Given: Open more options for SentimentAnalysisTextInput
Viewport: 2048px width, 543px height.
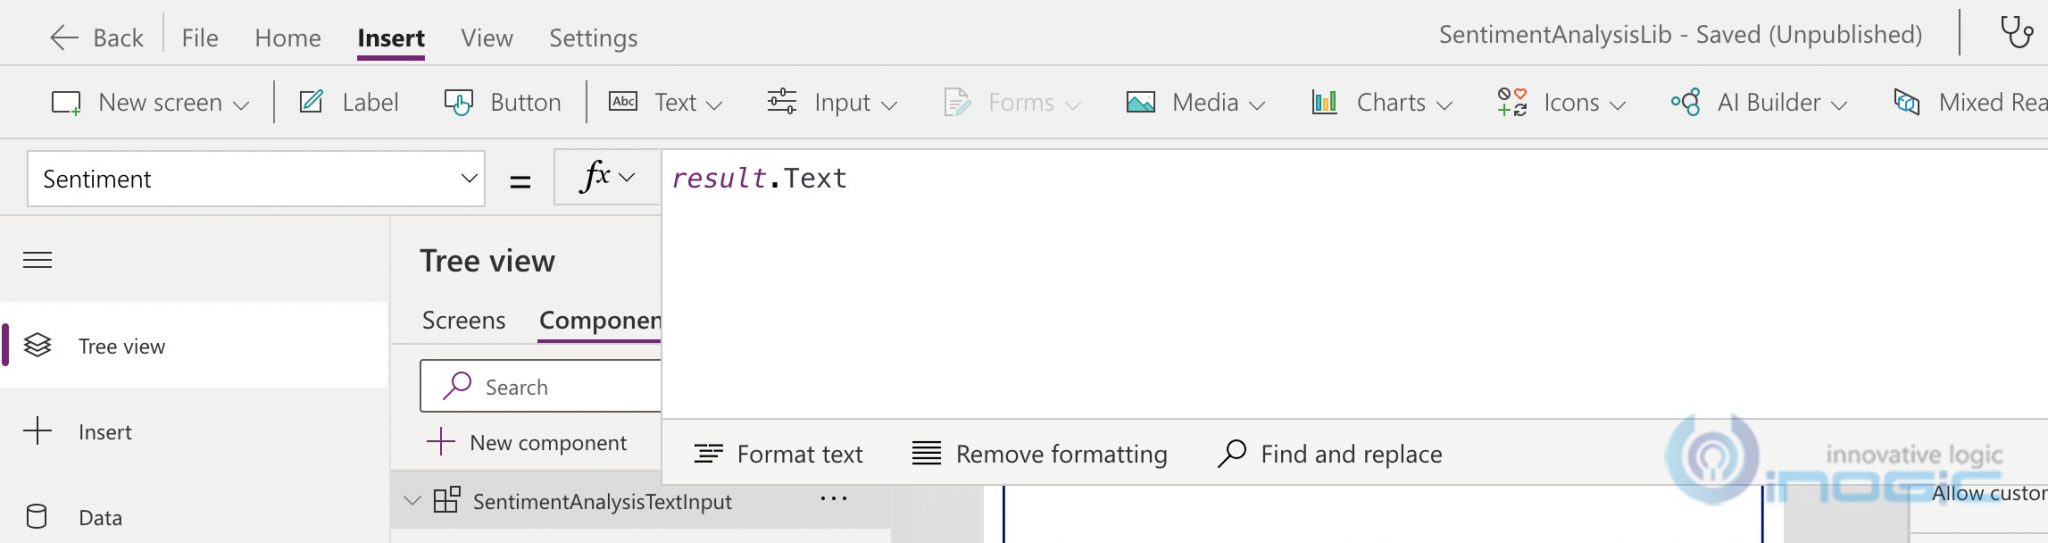Looking at the screenshot, I should (833, 499).
